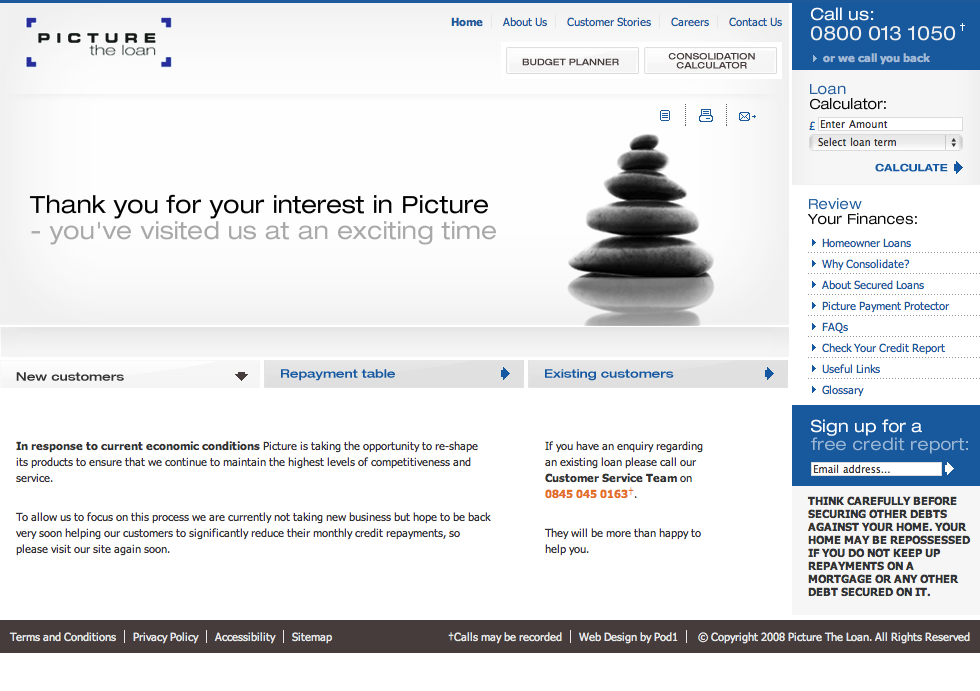
Task: Click the 'Review Your Finances:' heading
Action: pos(862,212)
